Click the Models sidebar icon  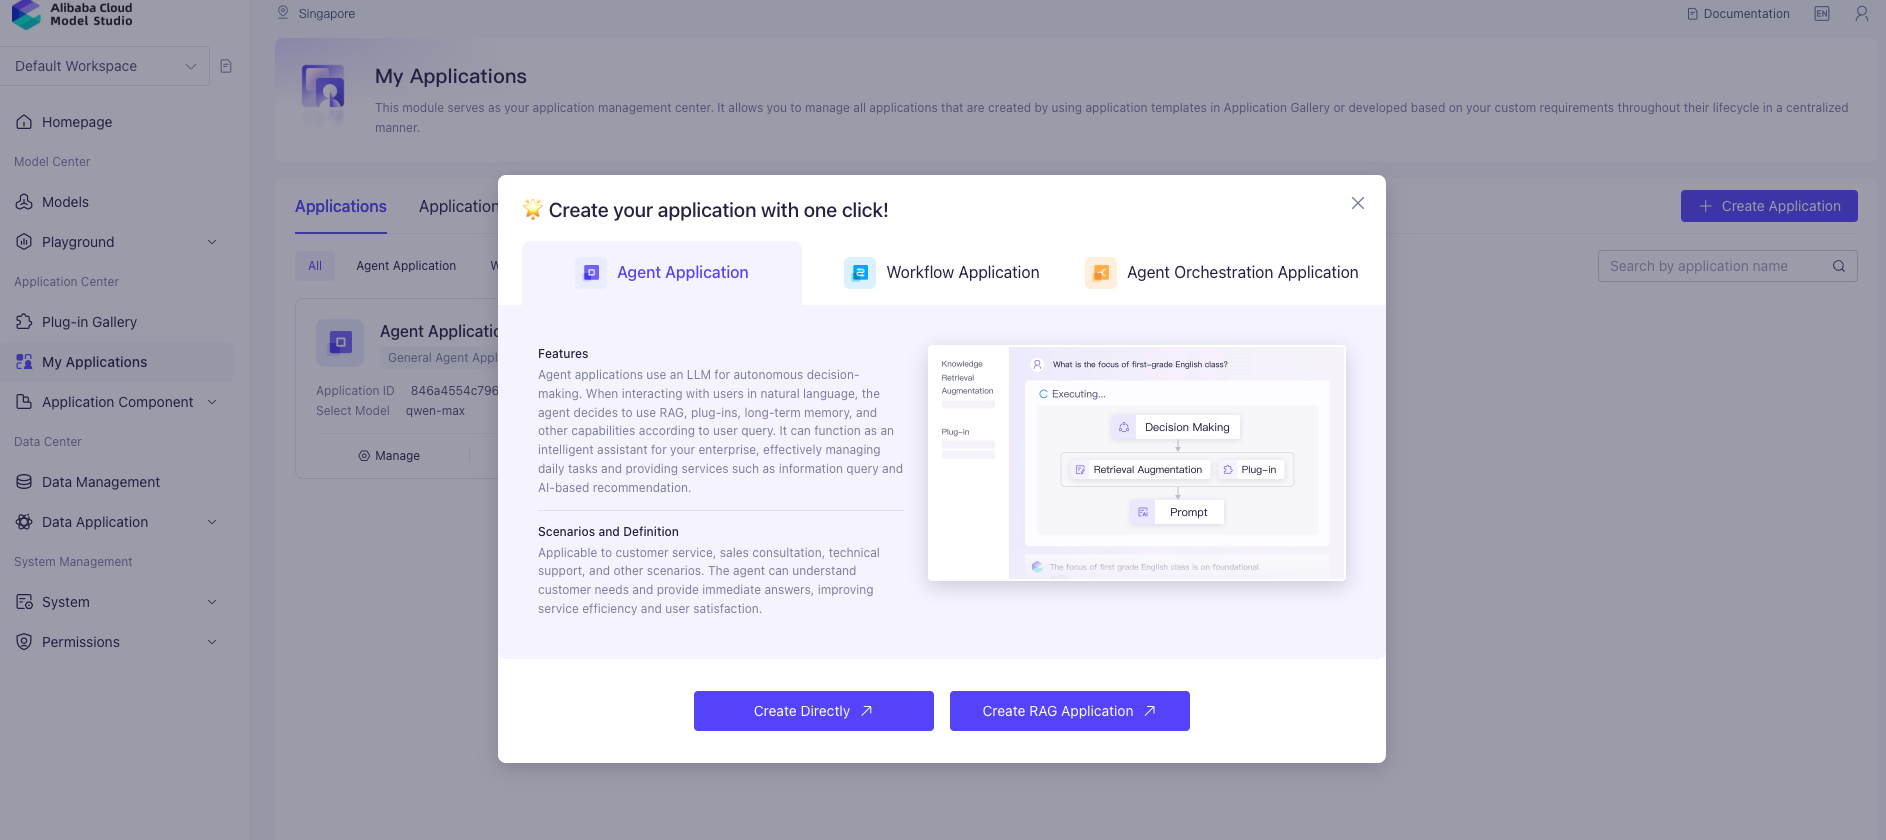pos(24,202)
